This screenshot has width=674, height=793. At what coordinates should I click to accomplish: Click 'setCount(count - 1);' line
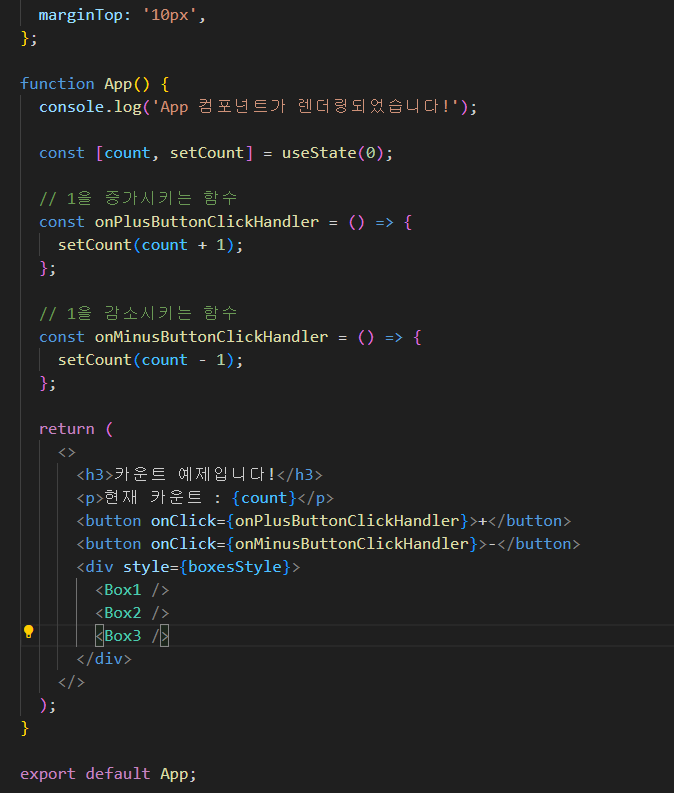pos(150,360)
